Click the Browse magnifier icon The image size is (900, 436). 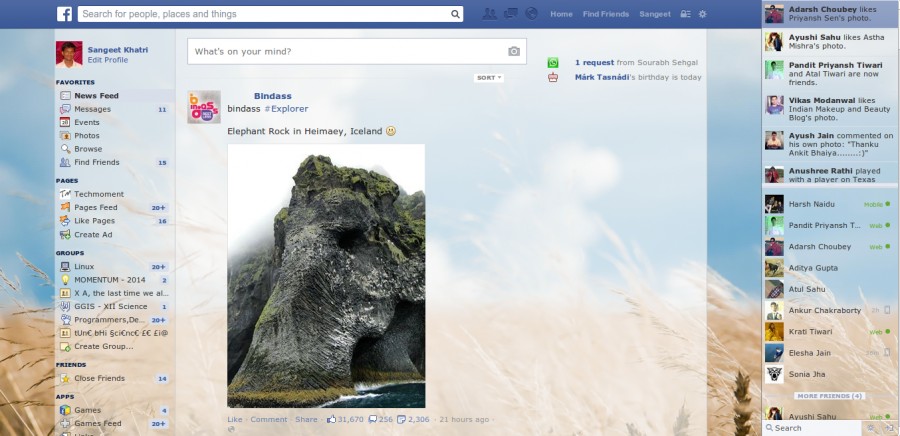click(65, 149)
